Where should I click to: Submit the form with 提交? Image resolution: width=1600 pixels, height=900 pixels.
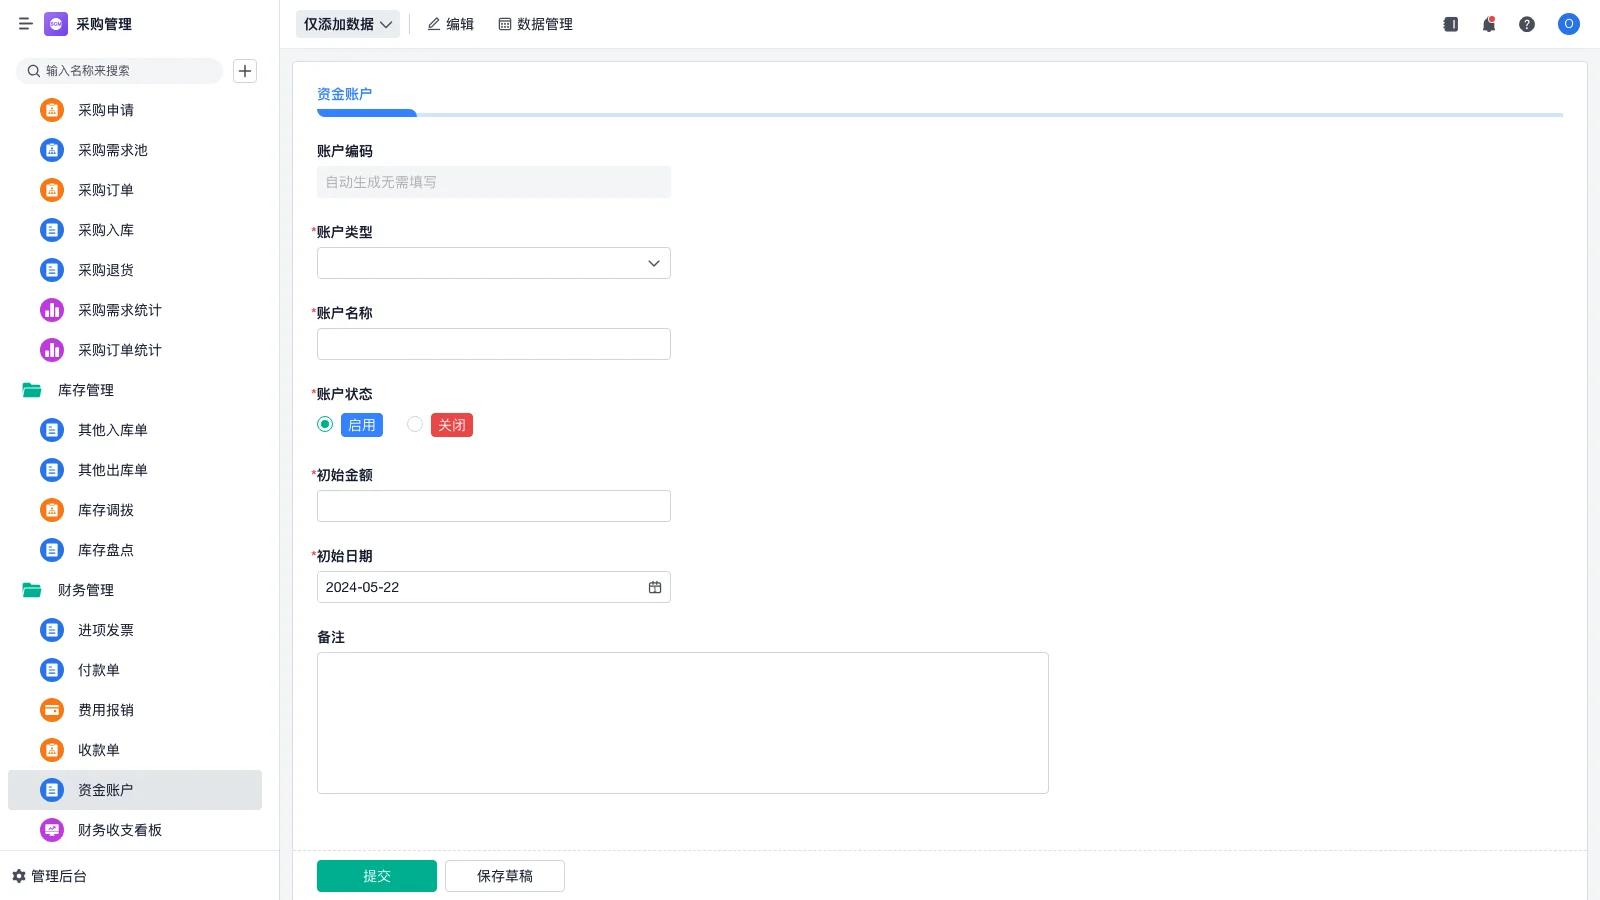click(377, 876)
